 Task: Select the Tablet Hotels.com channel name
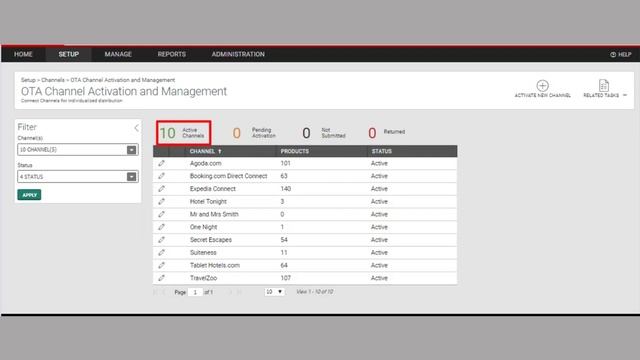[215, 265]
